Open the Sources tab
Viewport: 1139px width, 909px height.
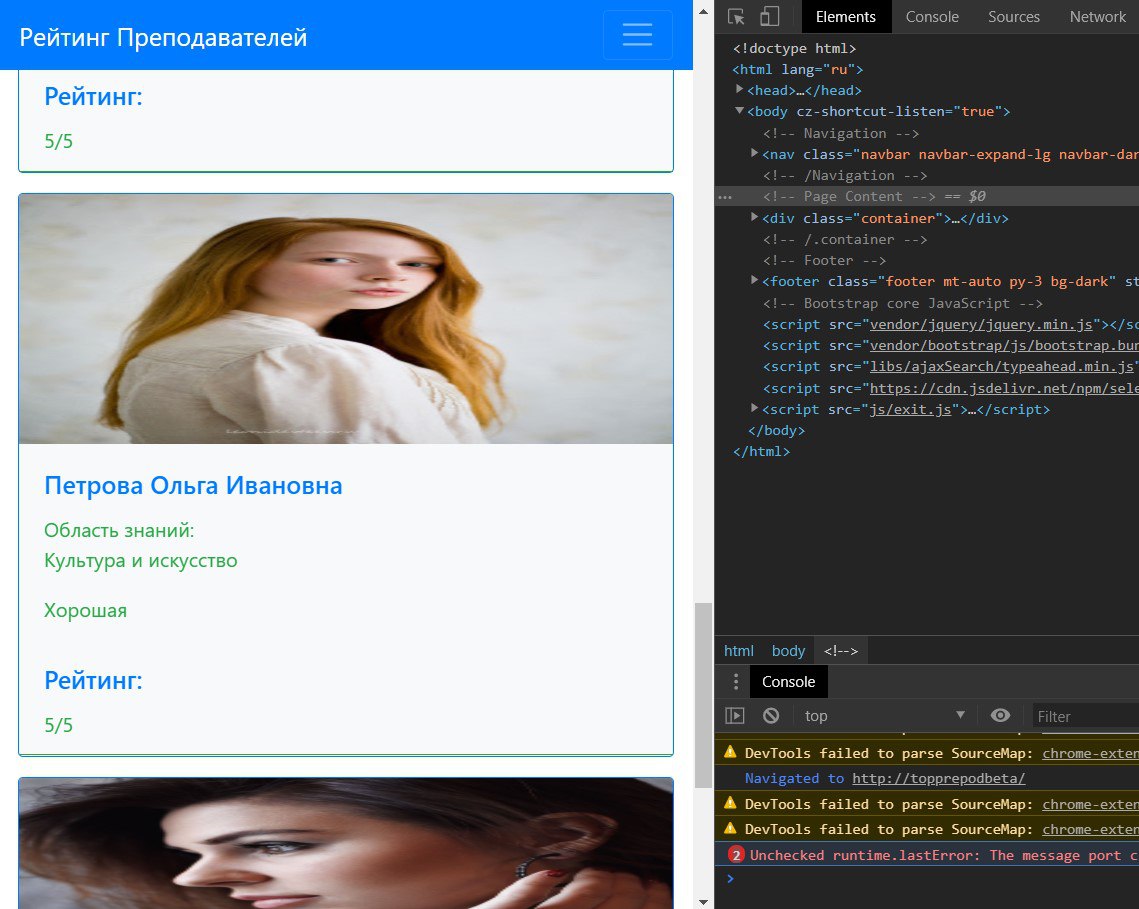1013,17
